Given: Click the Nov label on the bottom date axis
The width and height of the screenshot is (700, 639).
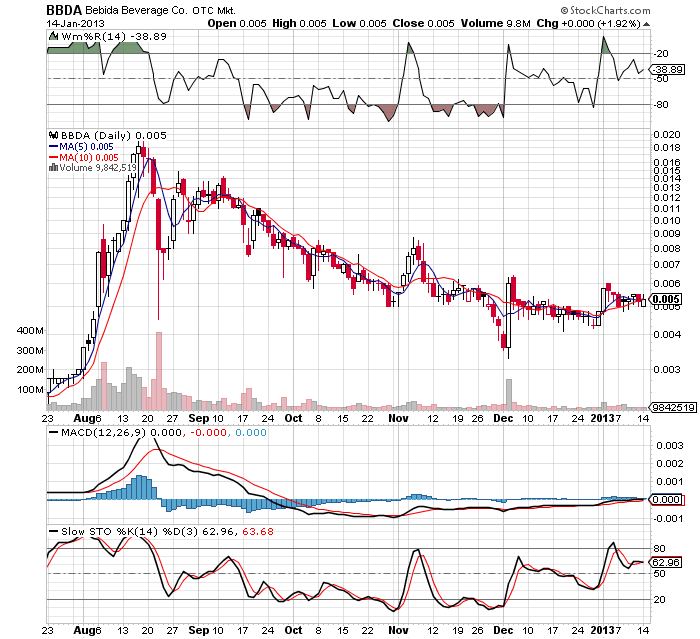Looking at the screenshot, I should pyautogui.click(x=398, y=630).
